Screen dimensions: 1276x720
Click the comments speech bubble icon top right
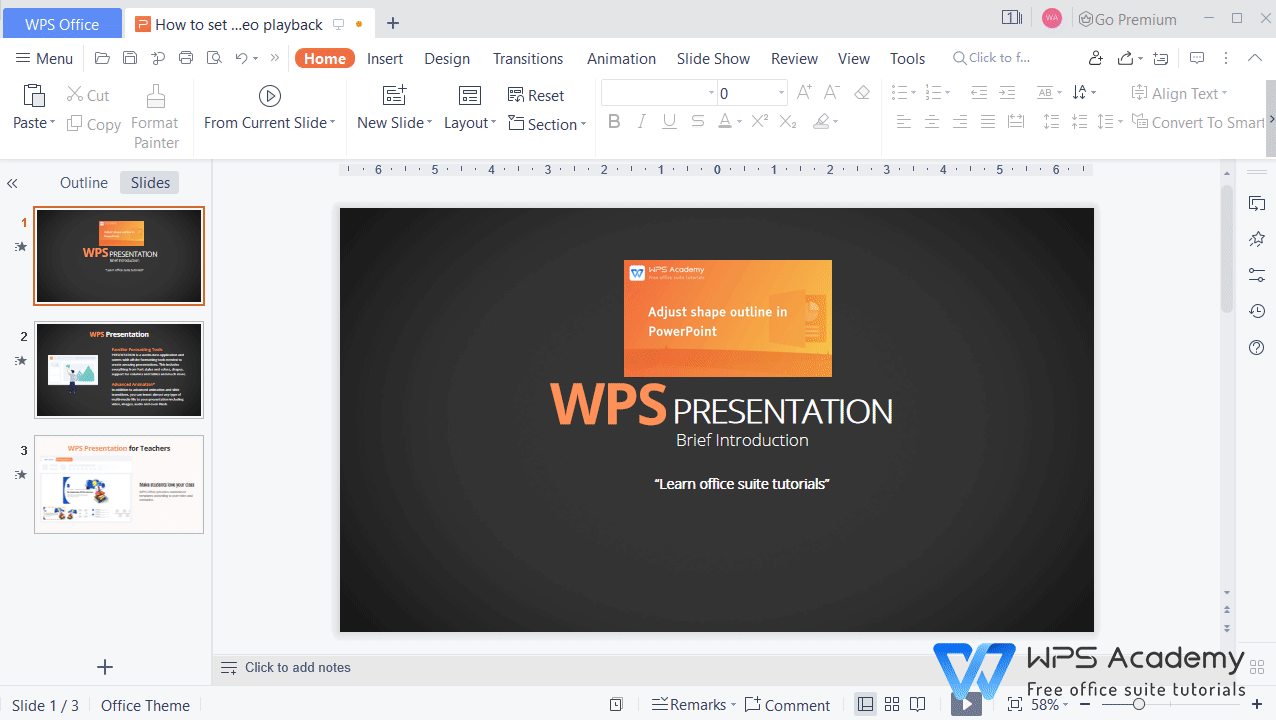tap(1197, 58)
